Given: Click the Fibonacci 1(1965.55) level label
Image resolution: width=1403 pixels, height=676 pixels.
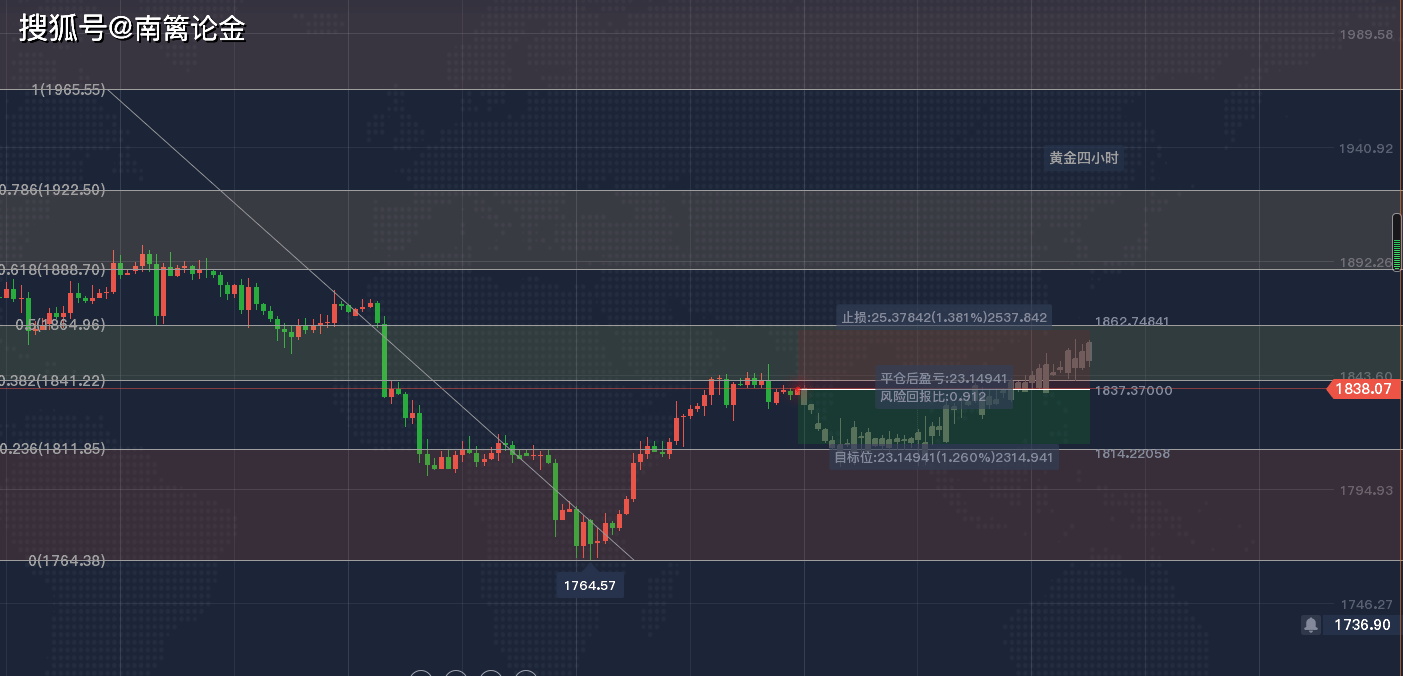Looking at the screenshot, I should click(x=69, y=90).
